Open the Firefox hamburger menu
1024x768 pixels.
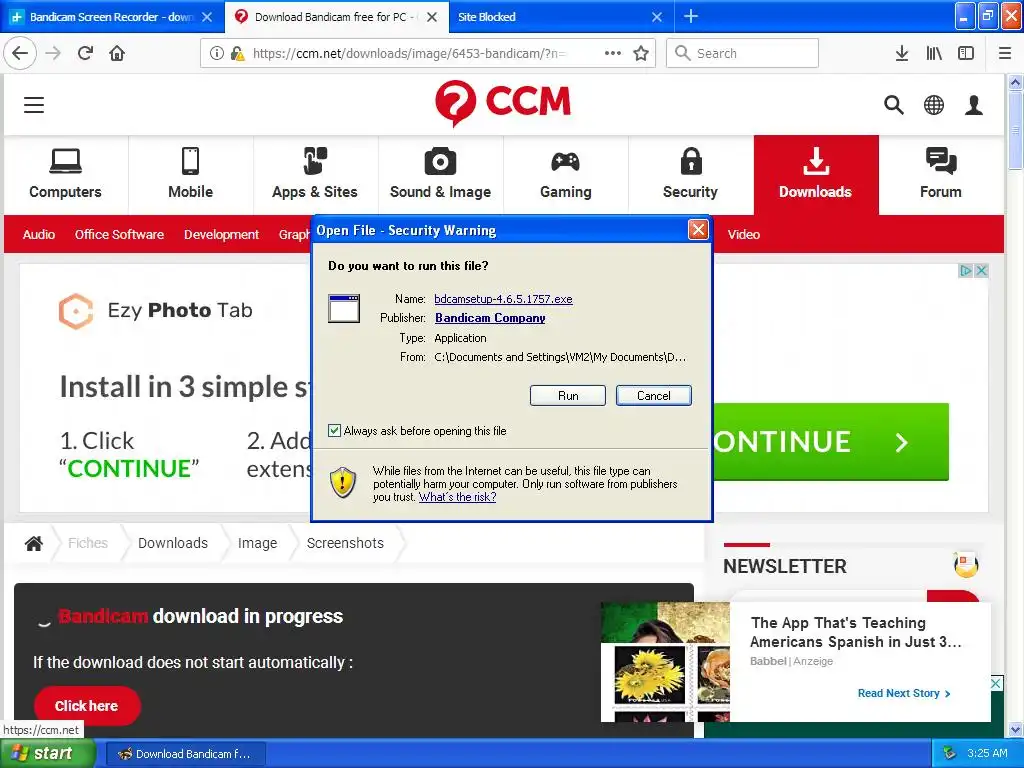(1005, 53)
